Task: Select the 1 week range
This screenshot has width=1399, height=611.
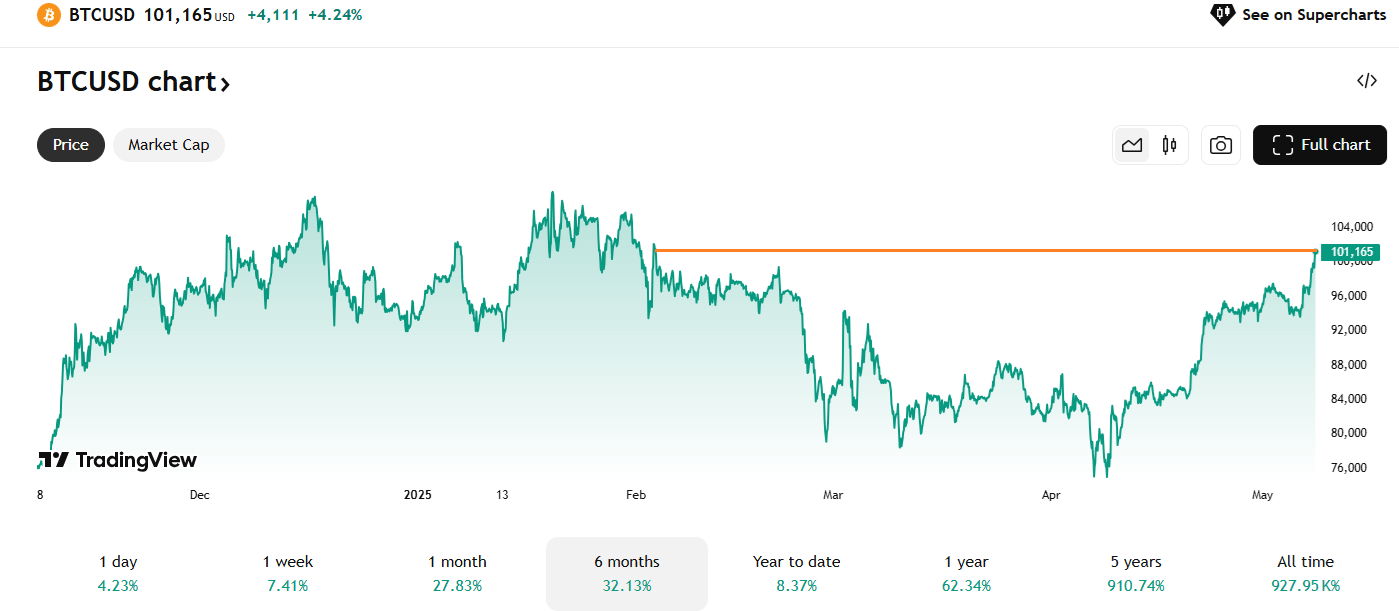Action: [288, 573]
